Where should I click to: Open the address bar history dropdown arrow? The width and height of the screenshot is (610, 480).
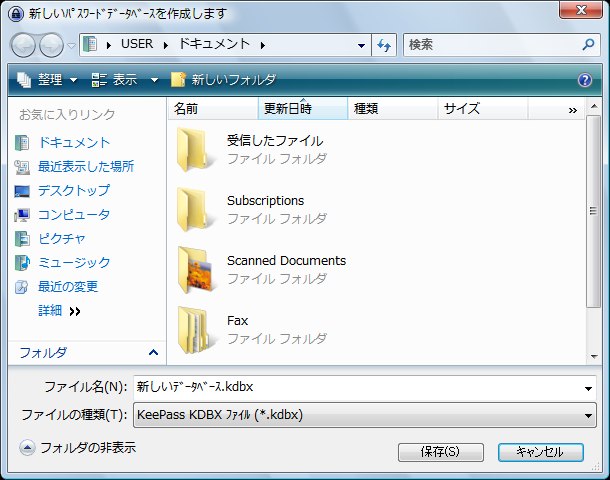pyautogui.click(x=361, y=46)
